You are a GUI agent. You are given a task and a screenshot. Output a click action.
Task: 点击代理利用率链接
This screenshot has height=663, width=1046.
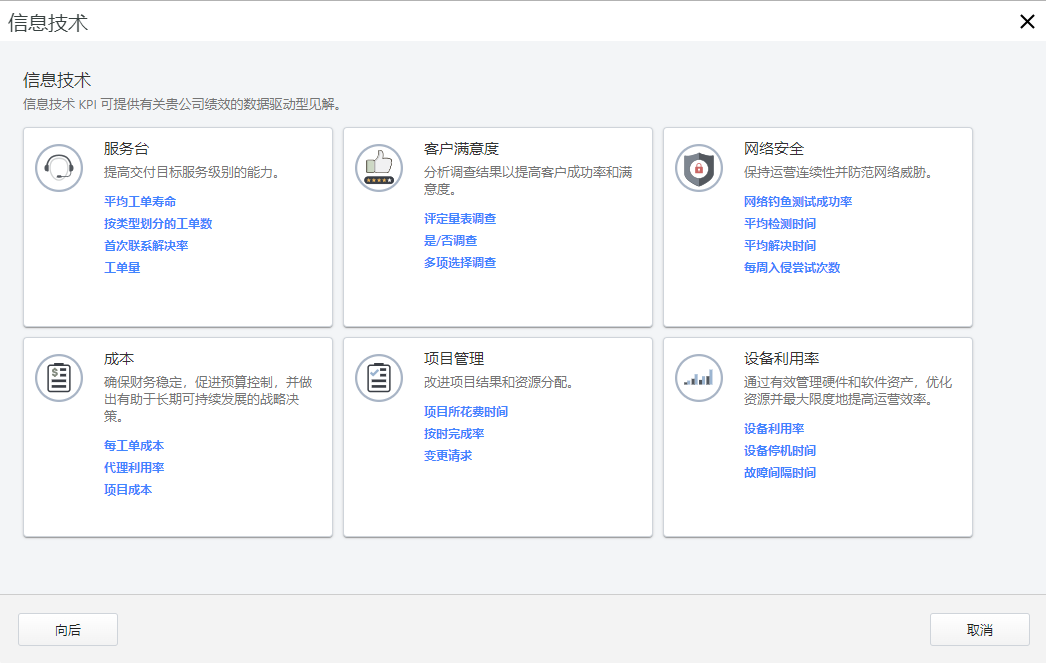pos(131,467)
